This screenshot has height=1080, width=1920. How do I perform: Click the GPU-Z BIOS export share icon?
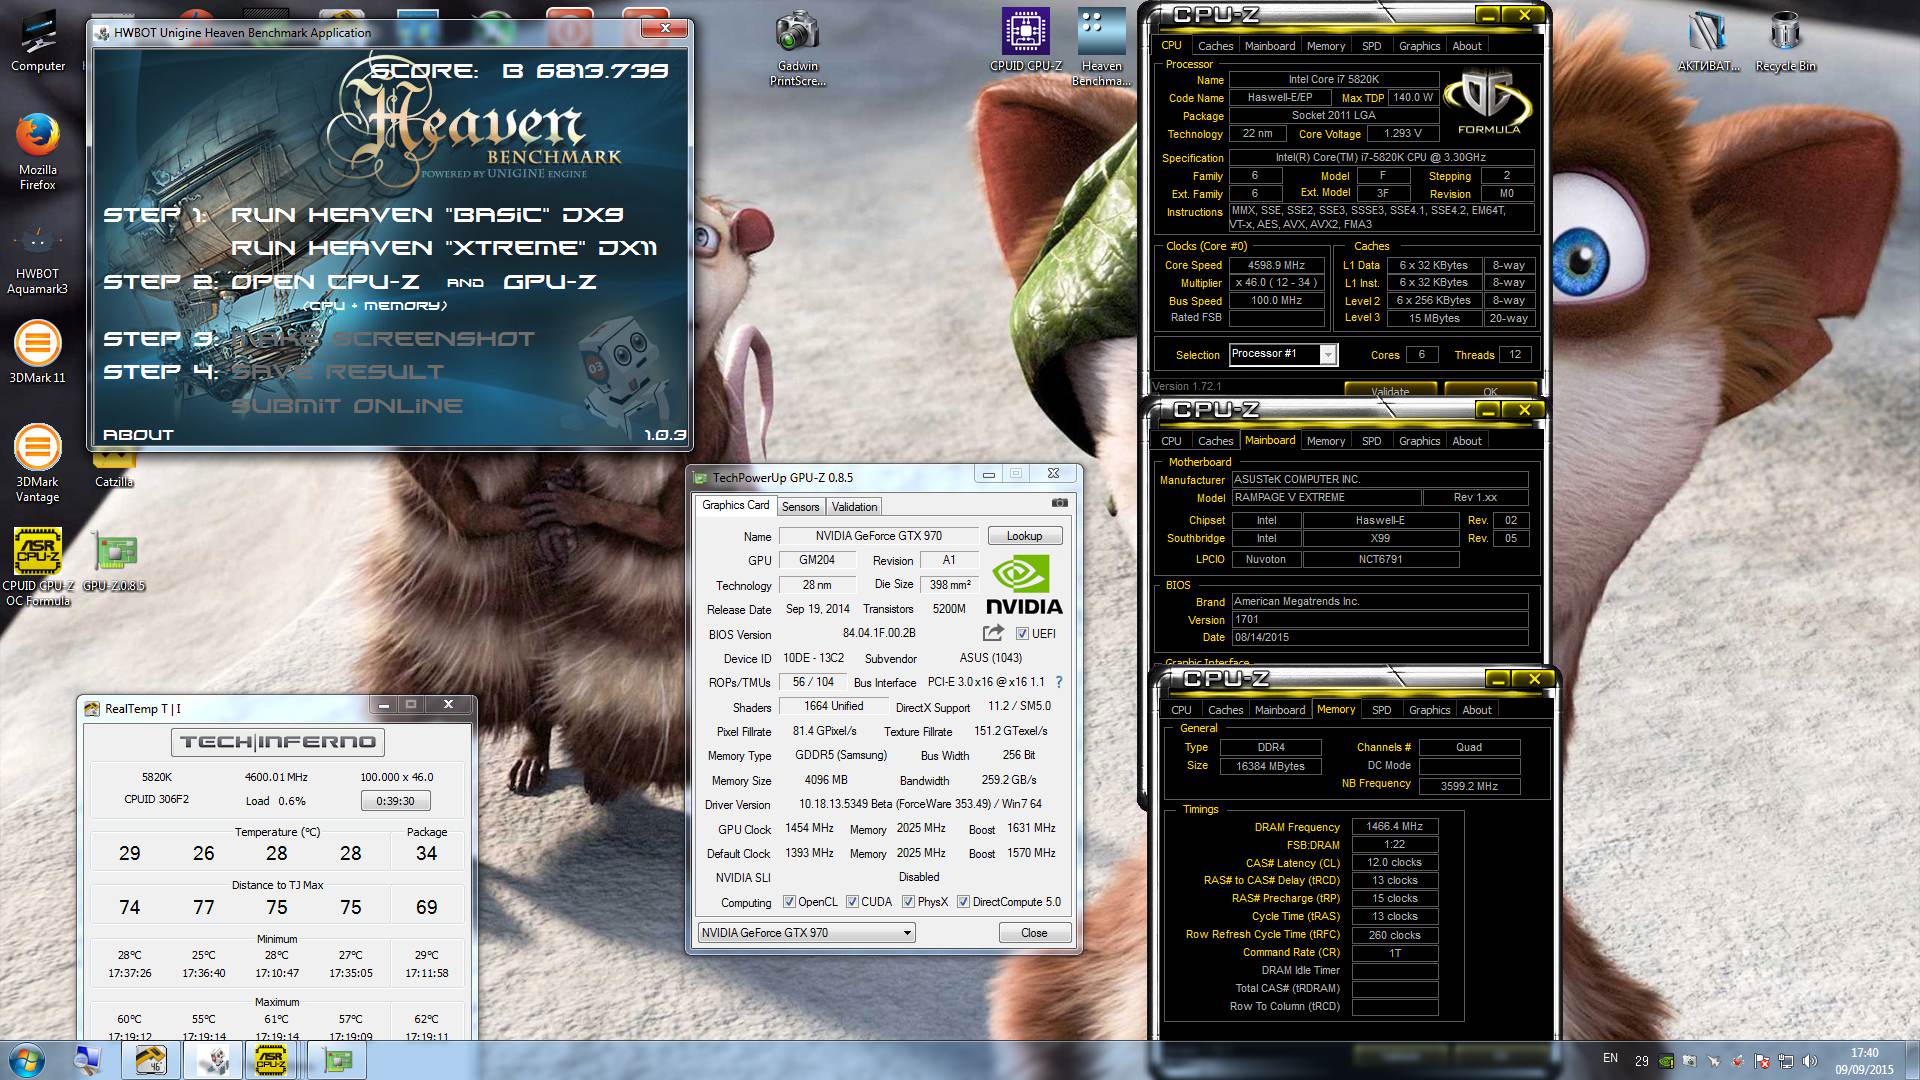(x=993, y=633)
